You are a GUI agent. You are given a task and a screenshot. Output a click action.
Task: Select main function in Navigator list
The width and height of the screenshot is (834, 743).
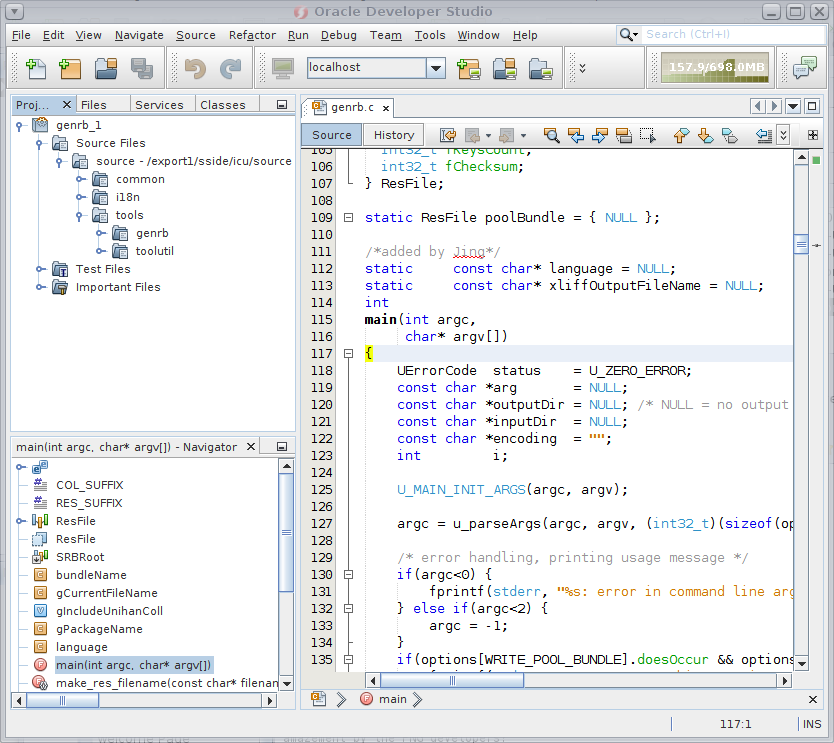(133, 665)
